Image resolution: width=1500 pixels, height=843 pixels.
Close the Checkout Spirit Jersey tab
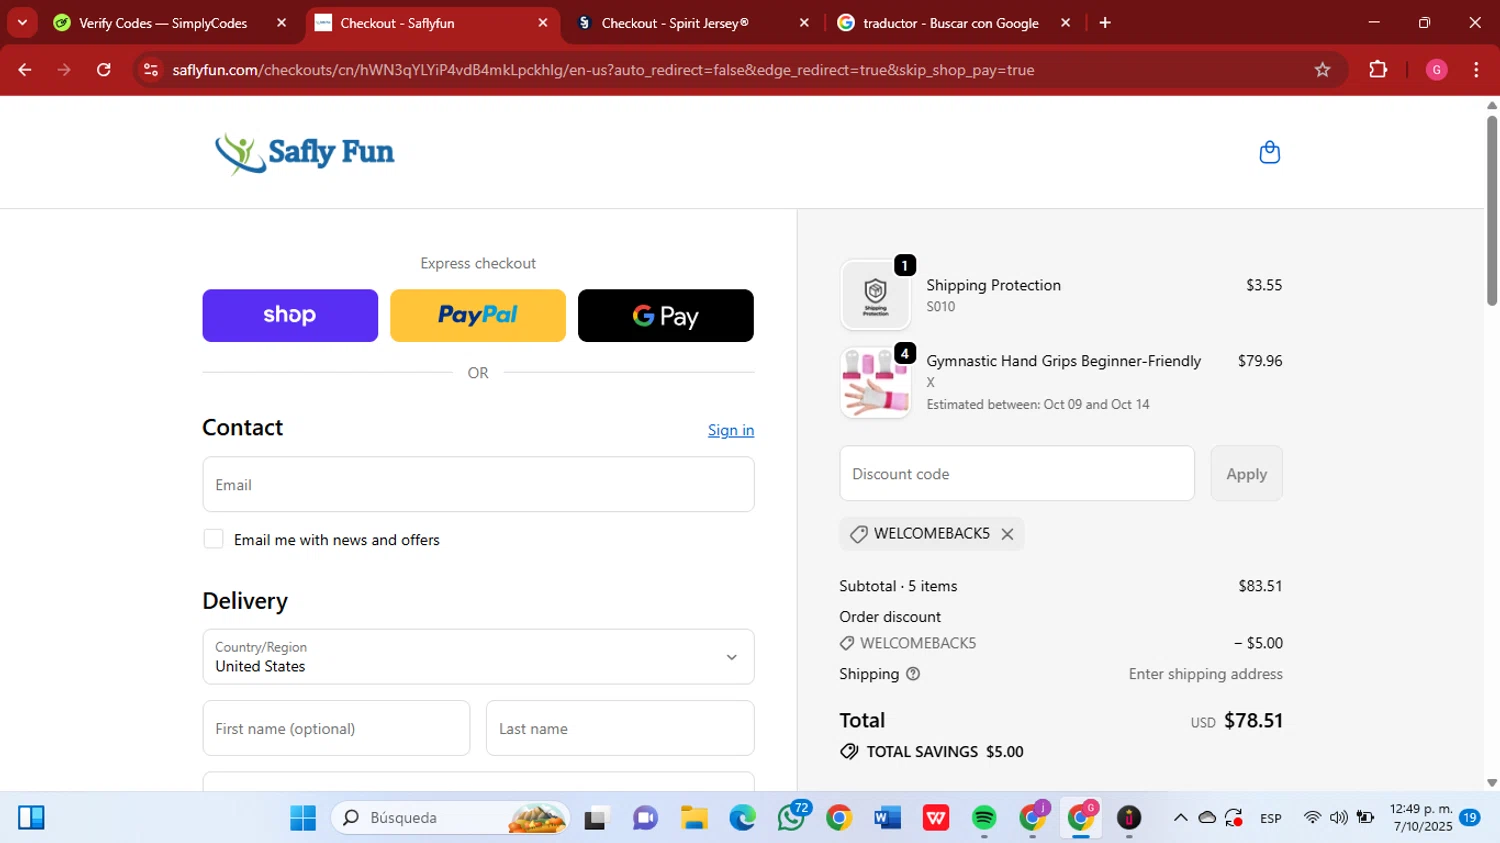tap(804, 23)
